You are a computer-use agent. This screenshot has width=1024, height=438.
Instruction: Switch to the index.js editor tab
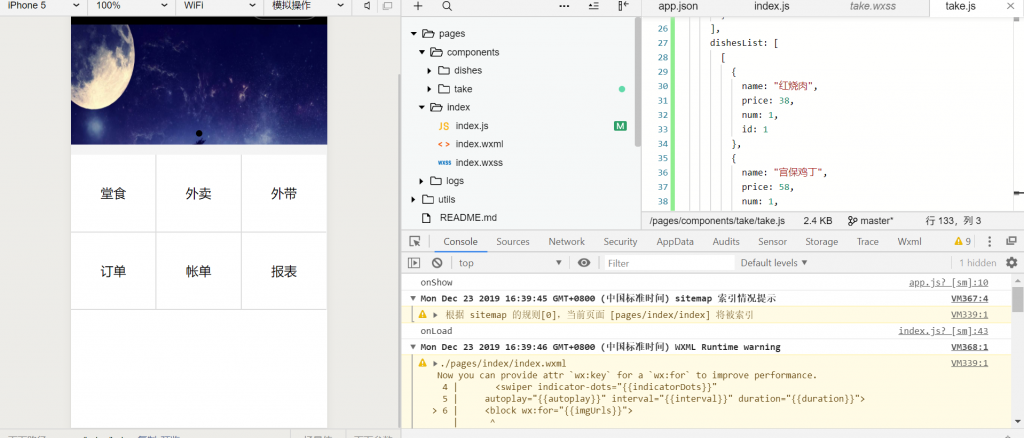point(771,6)
